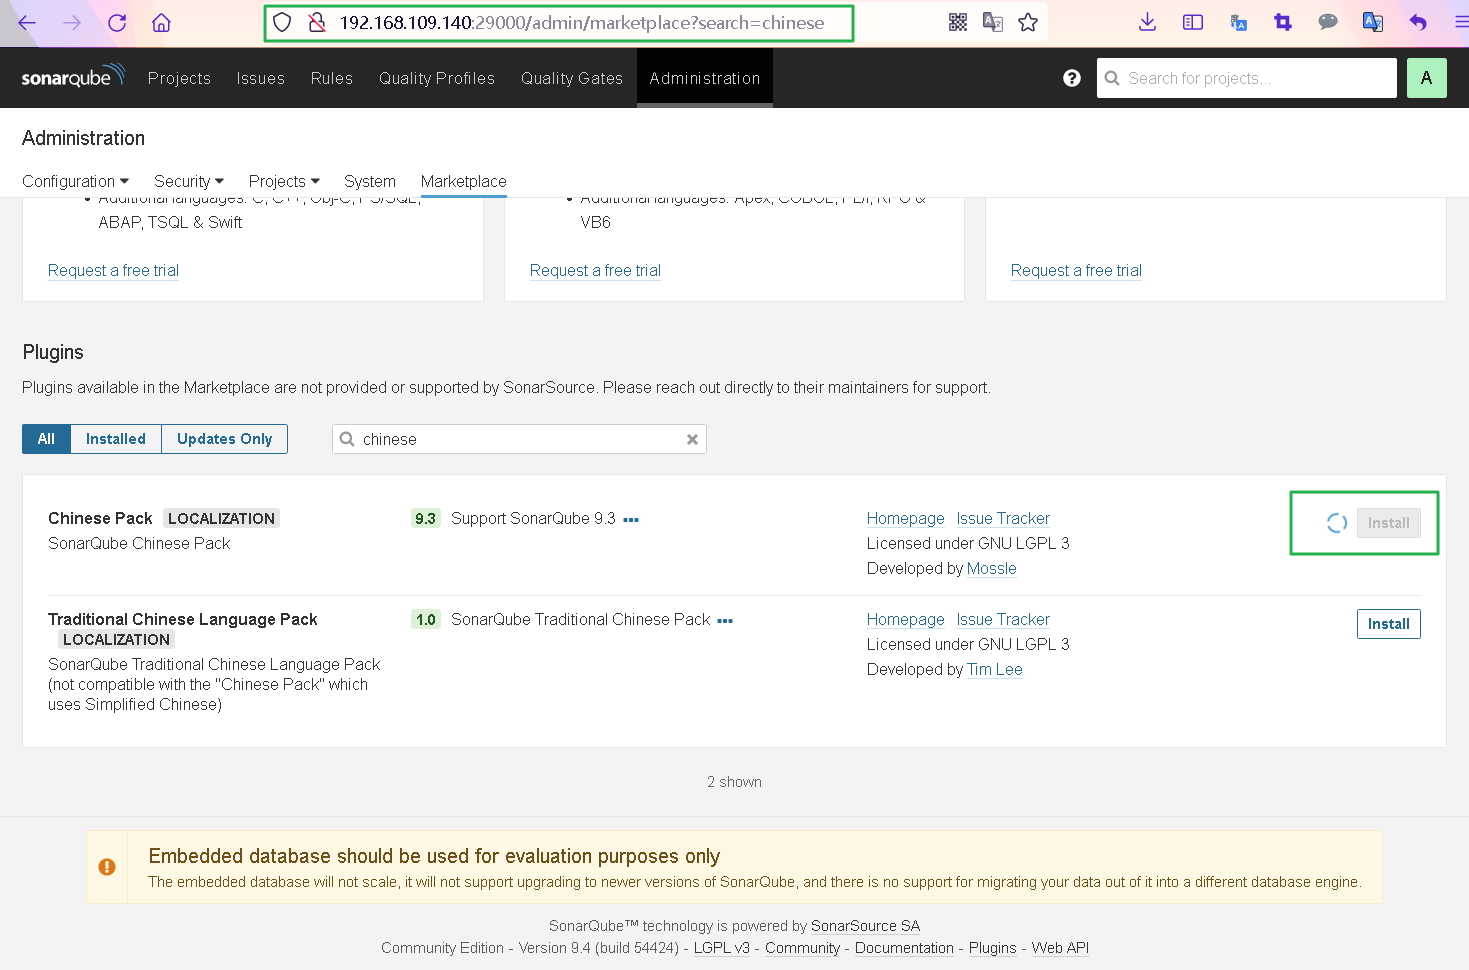This screenshot has height=970, width=1469.
Task: Open Quality Gates in top navigation
Action: (x=572, y=78)
